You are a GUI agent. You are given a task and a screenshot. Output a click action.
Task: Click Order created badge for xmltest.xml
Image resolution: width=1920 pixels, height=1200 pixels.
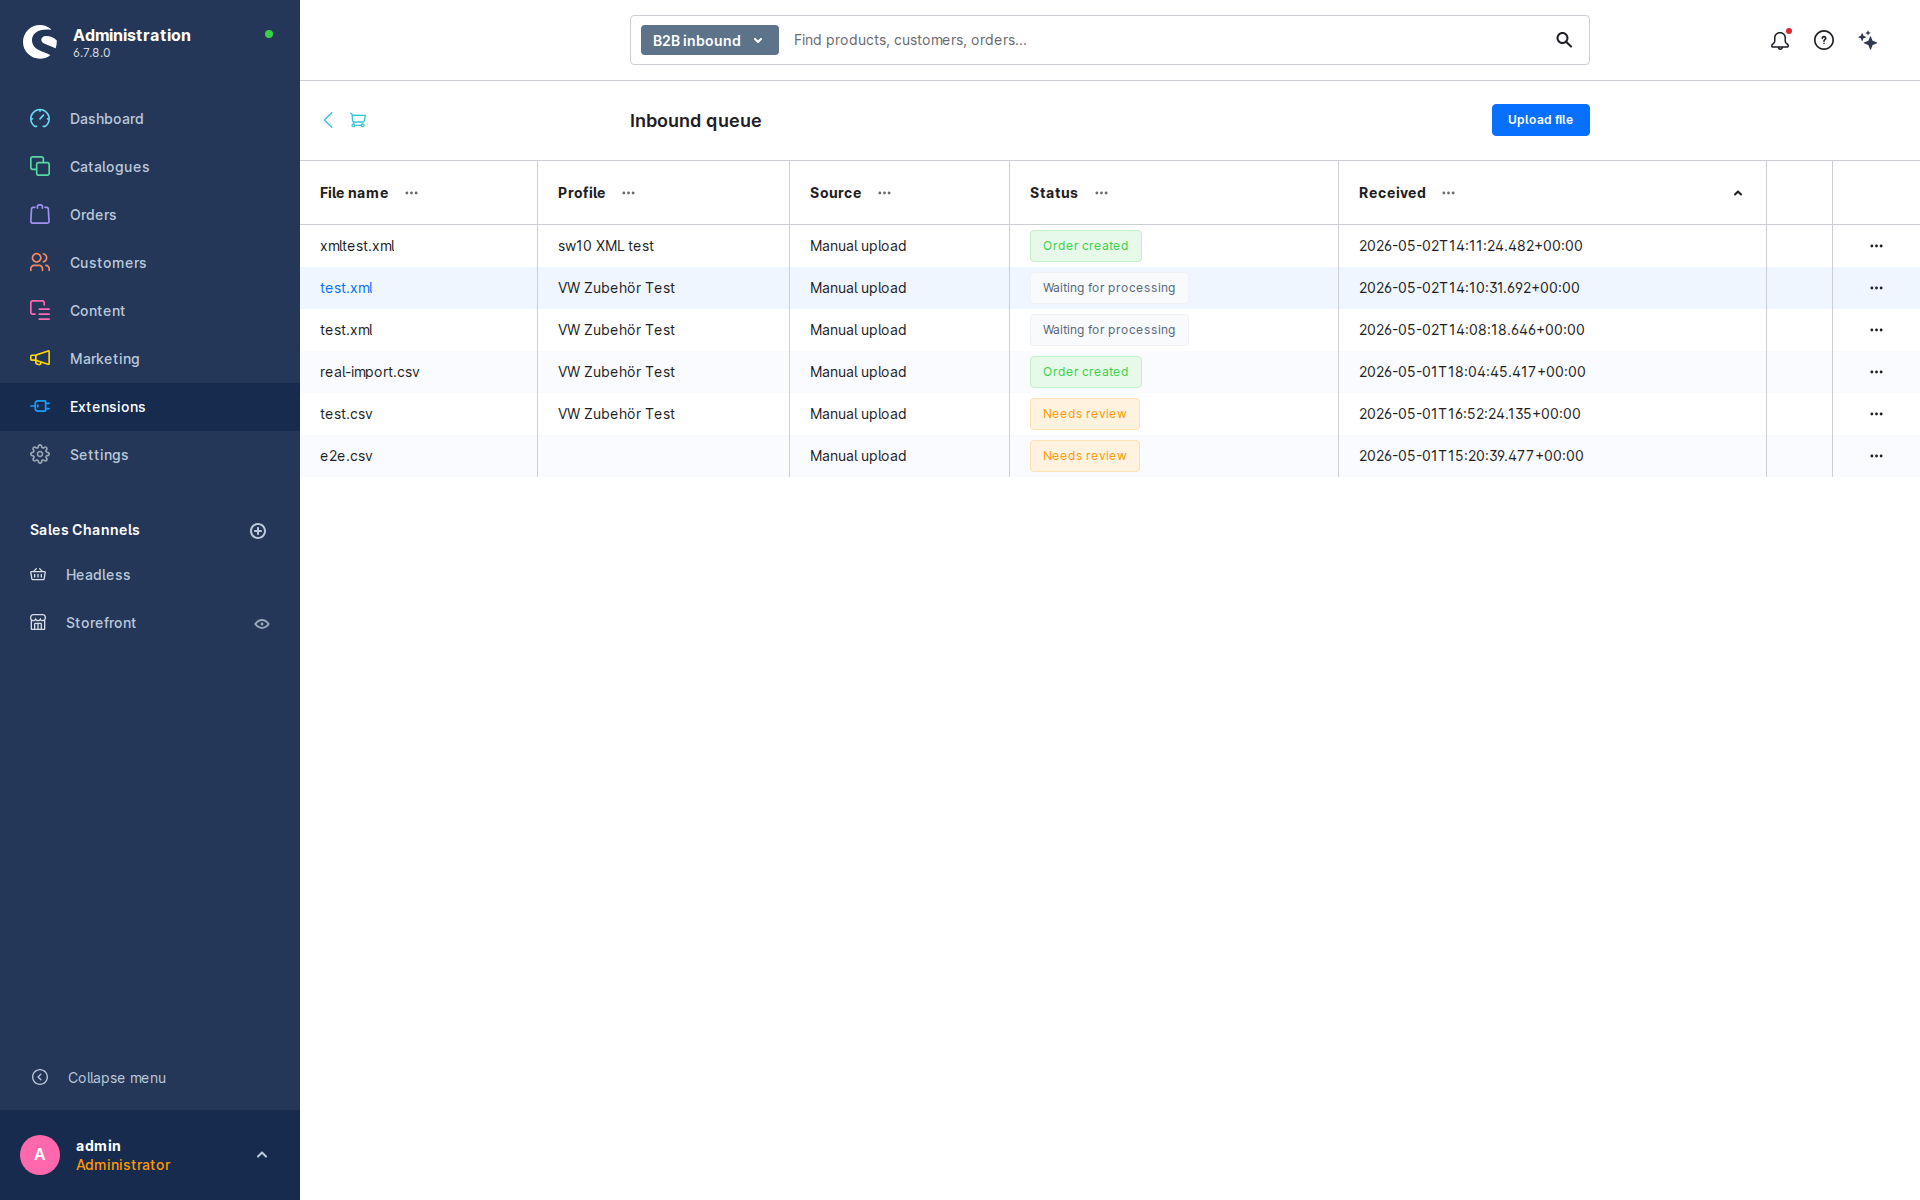point(1085,246)
